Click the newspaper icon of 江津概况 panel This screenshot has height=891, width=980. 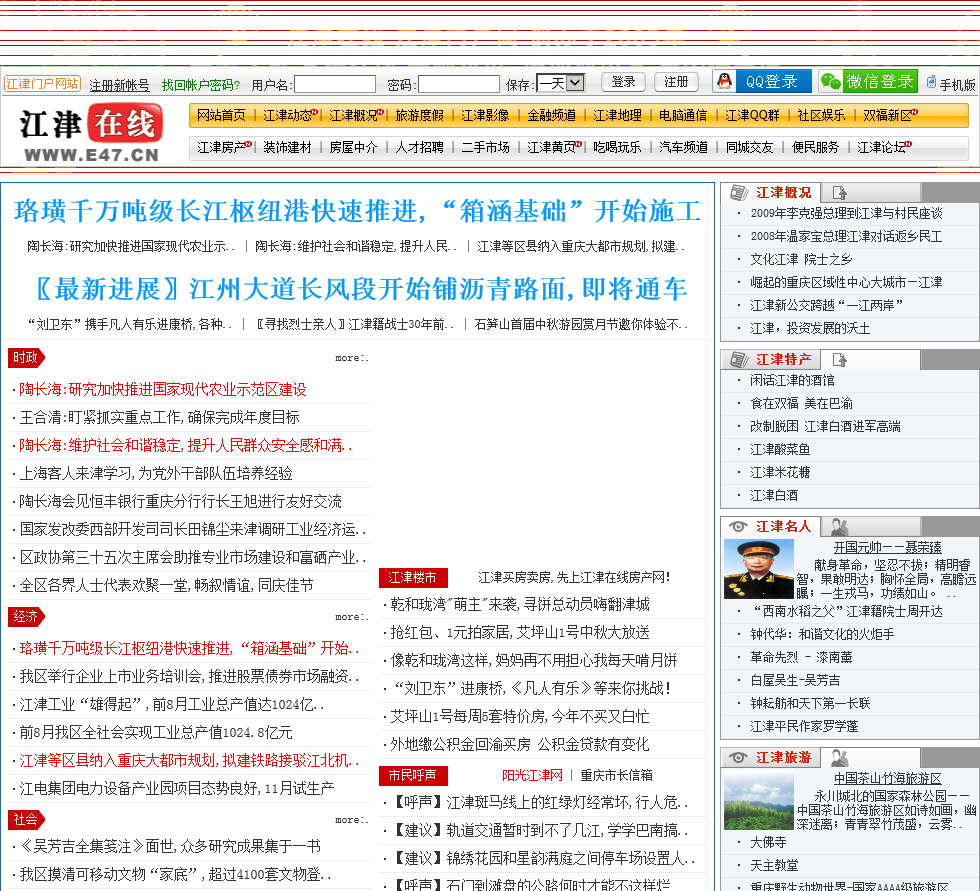click(x=739, y=192)
